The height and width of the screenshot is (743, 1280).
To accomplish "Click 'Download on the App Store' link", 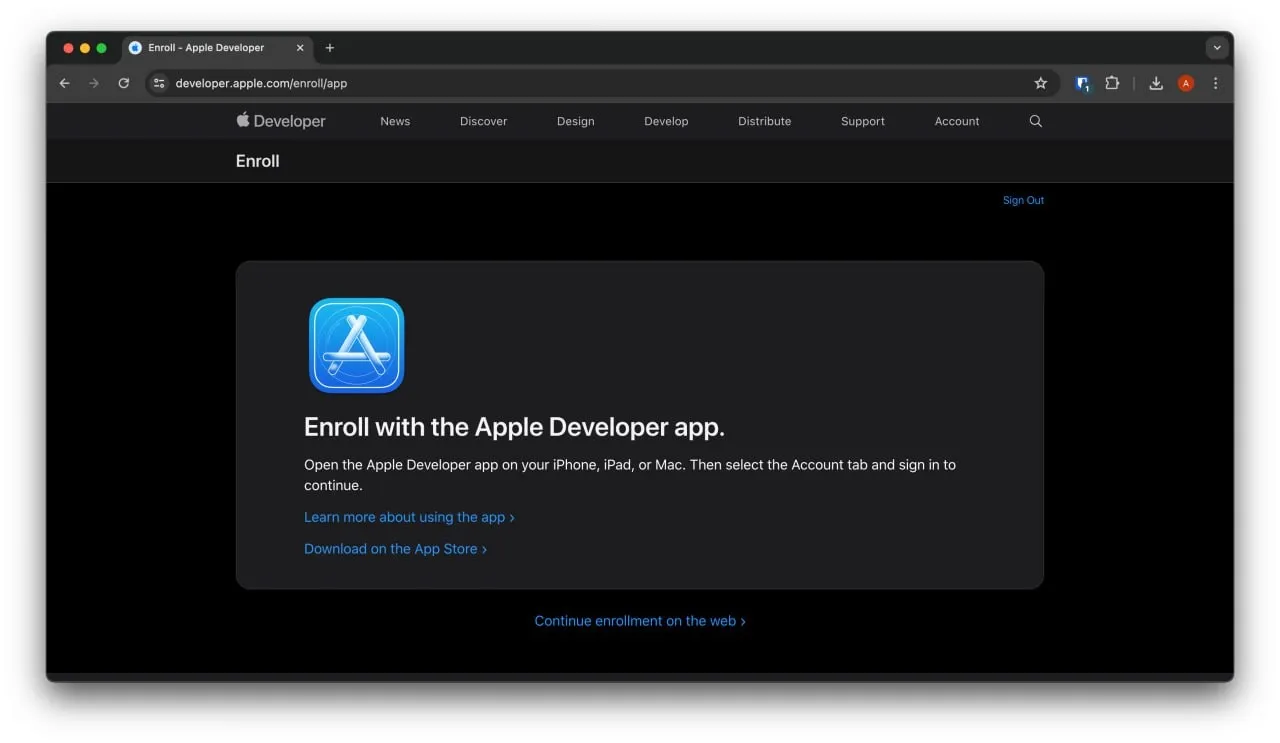I will (395, 549).
